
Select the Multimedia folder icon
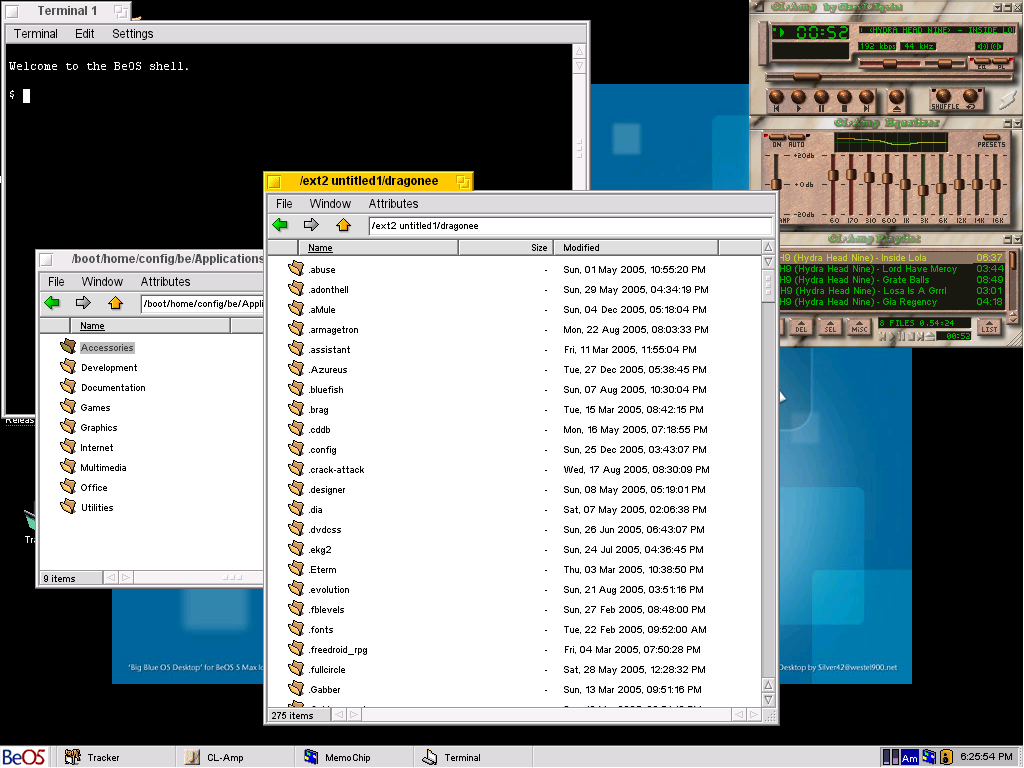click(68, 466)
